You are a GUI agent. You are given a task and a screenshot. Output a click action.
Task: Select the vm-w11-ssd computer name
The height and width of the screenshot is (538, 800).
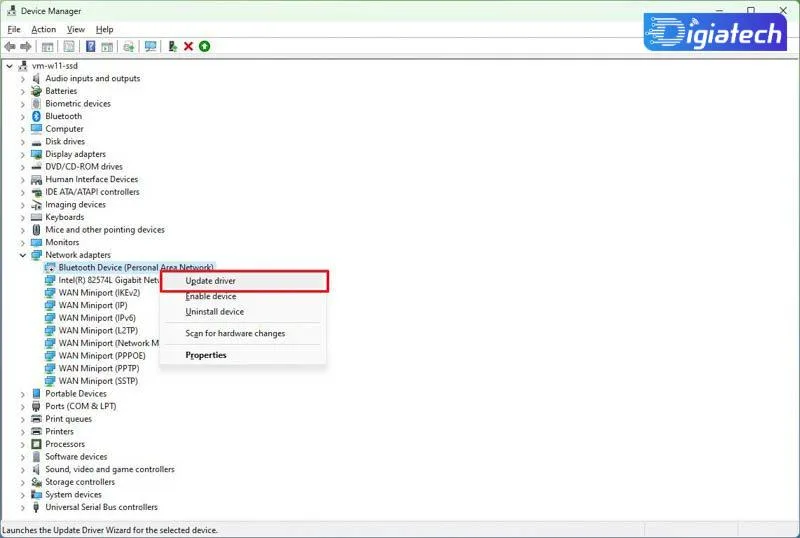click(x=55, y=66)
